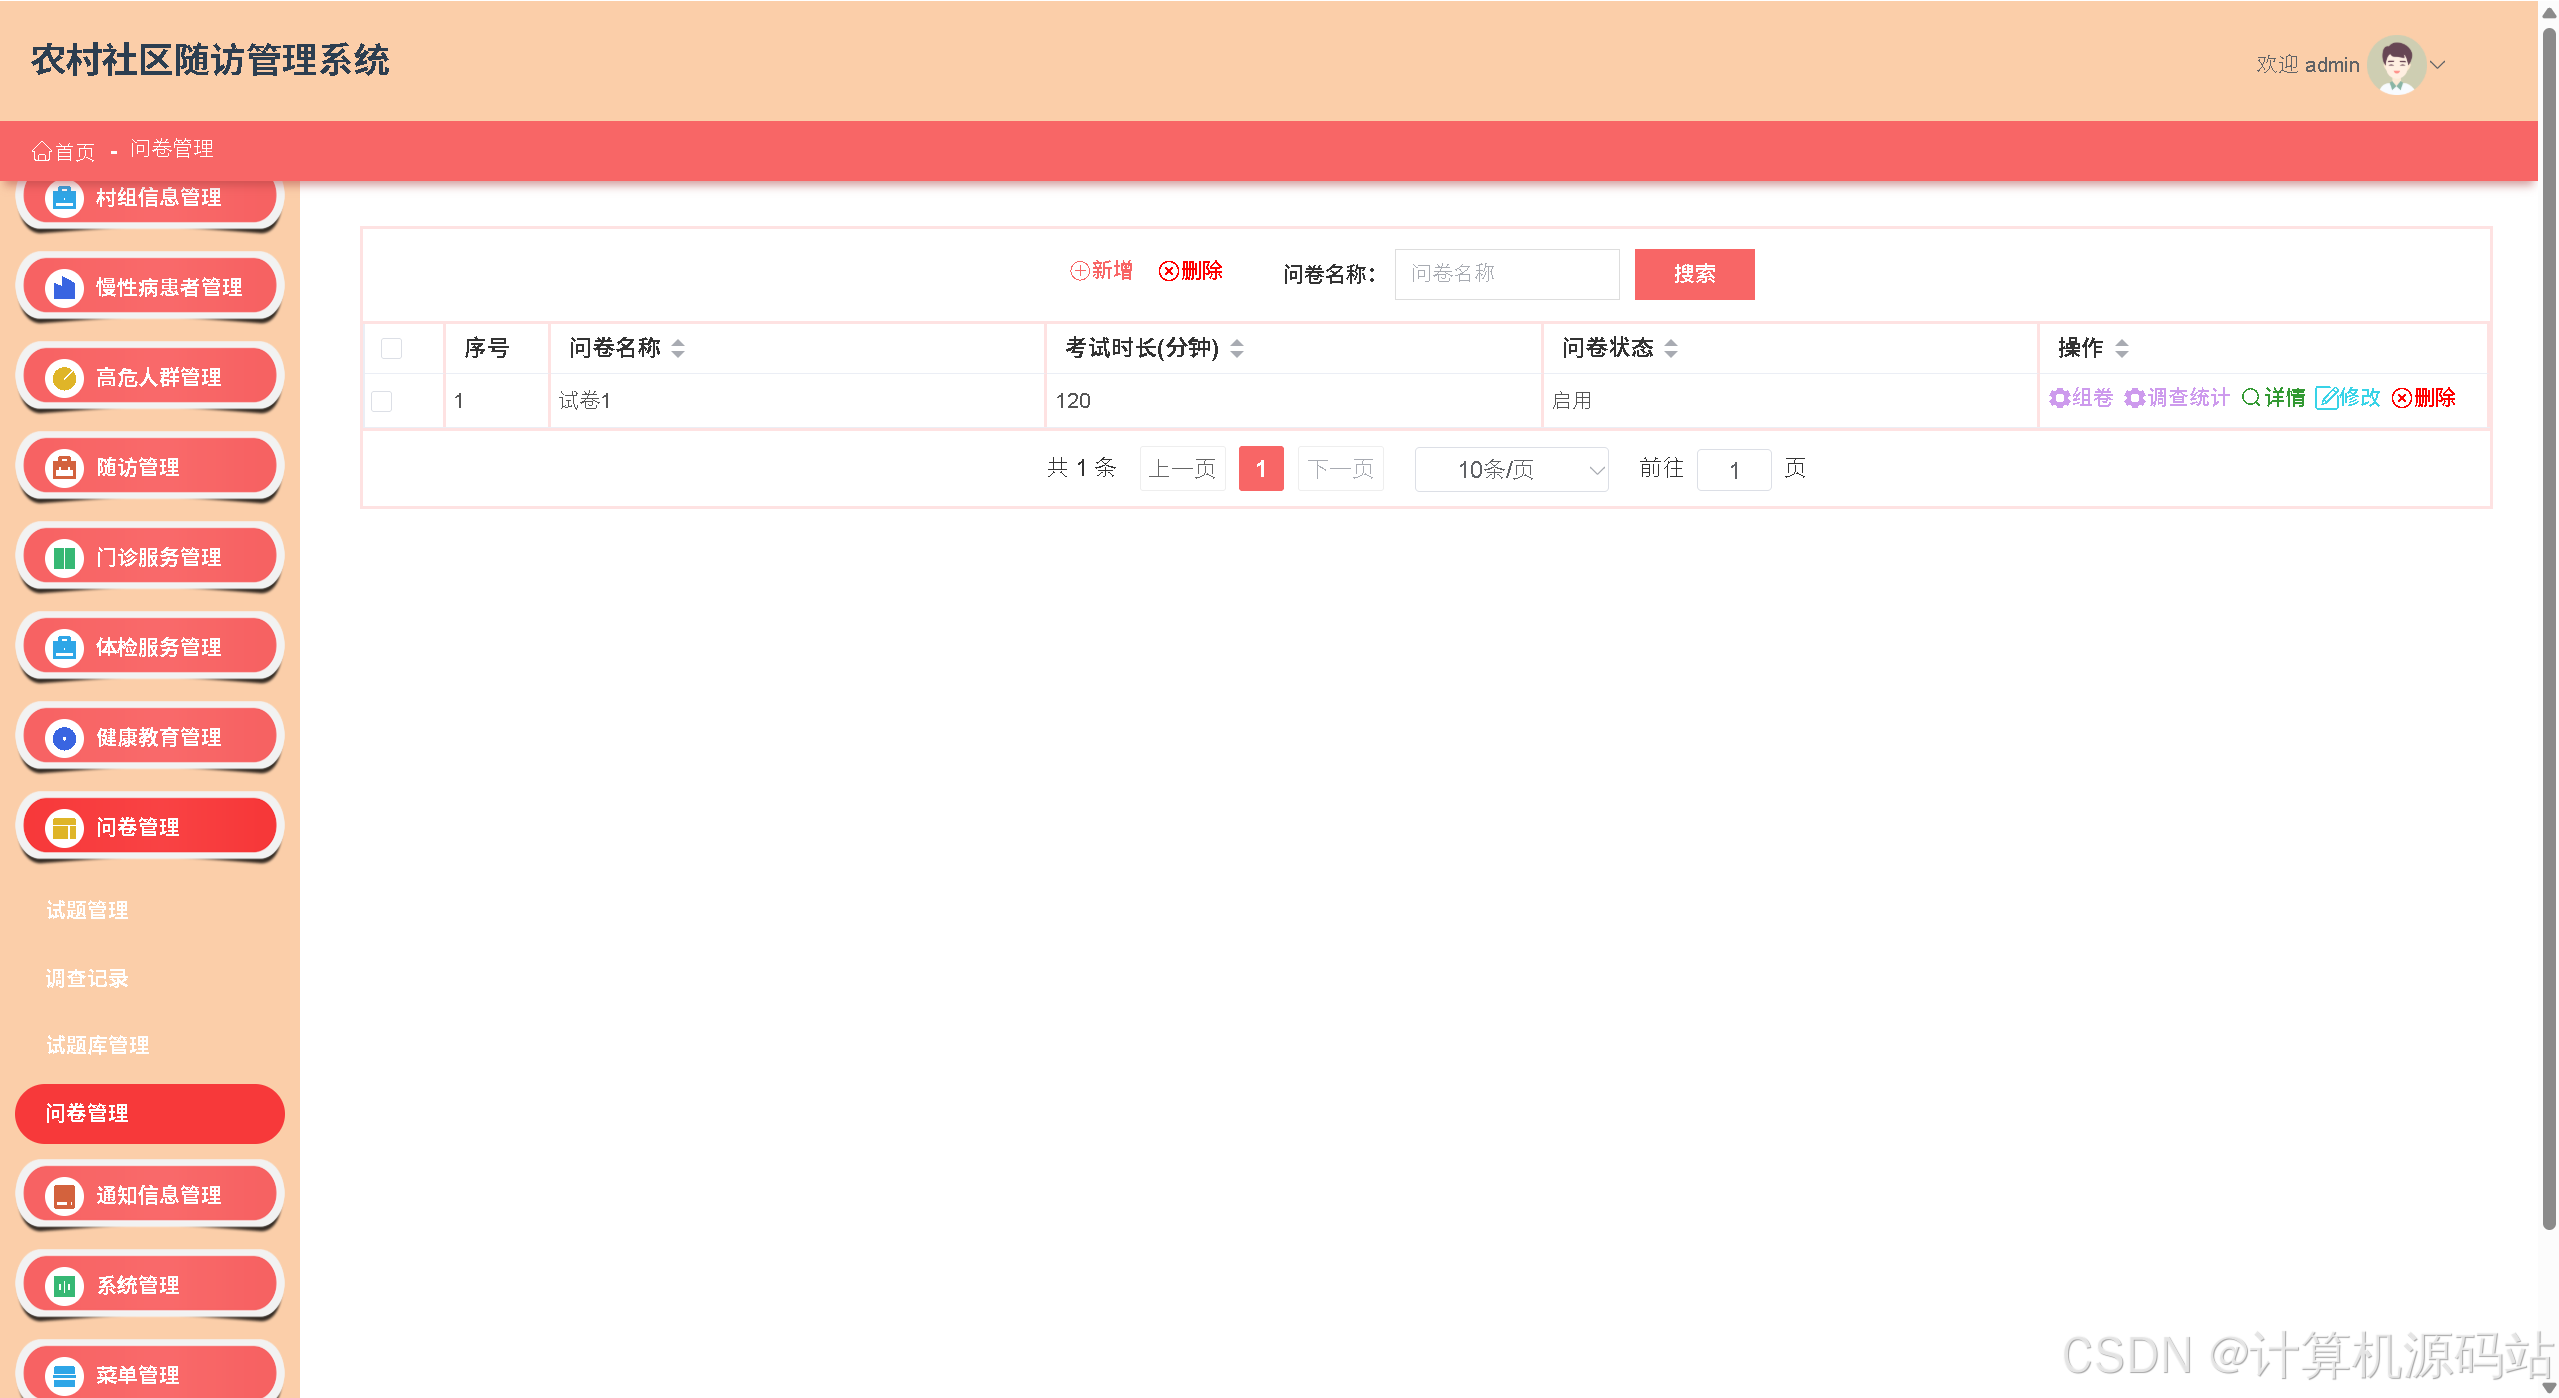Screen dimensions: 2559x1398
Task: Open 通知信息管理 menu
Action: (150, 1195)
